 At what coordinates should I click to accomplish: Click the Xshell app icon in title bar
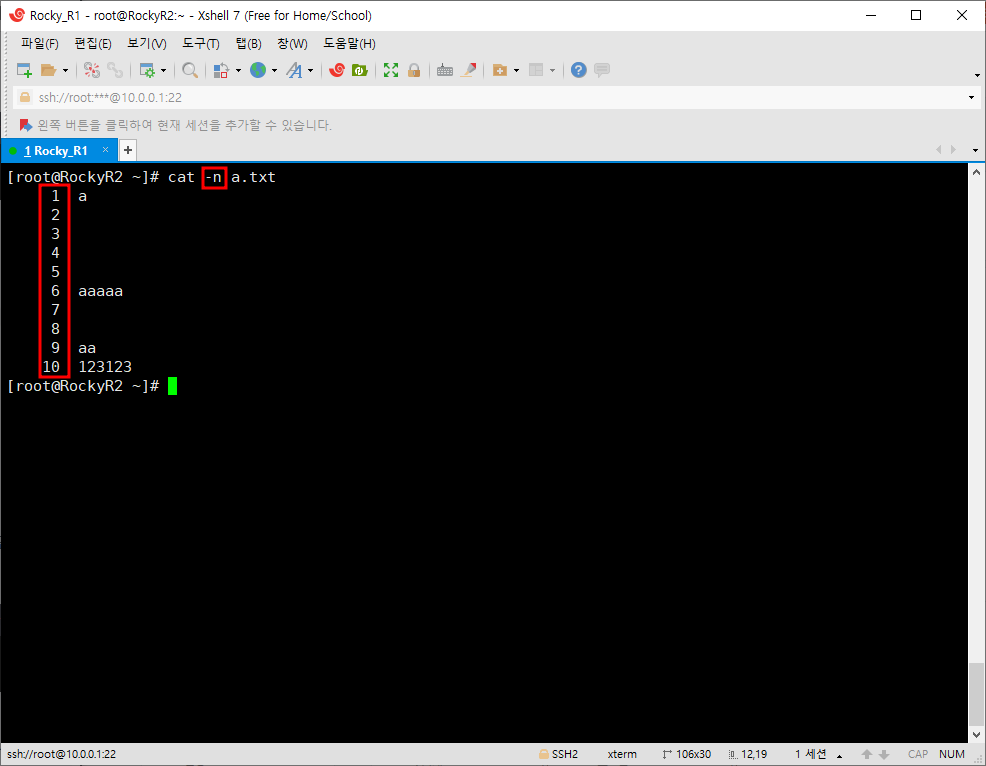coord(17,15)
